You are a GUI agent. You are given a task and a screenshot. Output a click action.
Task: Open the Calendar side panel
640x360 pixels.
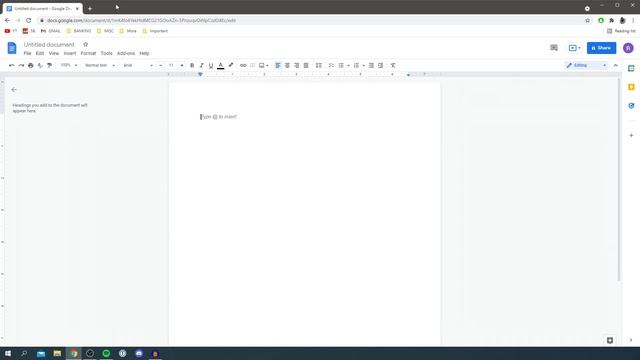click(x=631, y=68)
